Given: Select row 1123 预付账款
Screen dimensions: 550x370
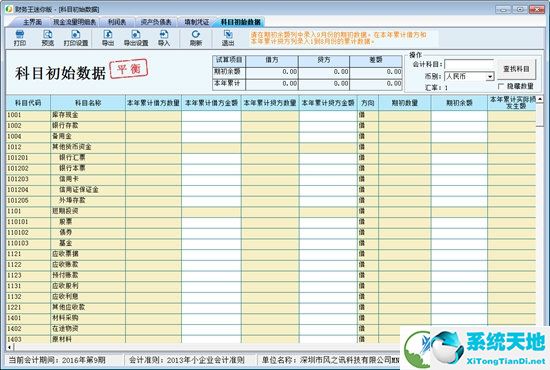Looking at the screenshot, I should tap(271, 275).
